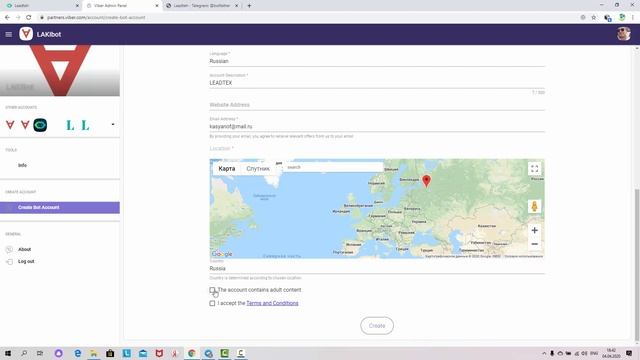Expand the other accounts list arrow

pos(113,124)
